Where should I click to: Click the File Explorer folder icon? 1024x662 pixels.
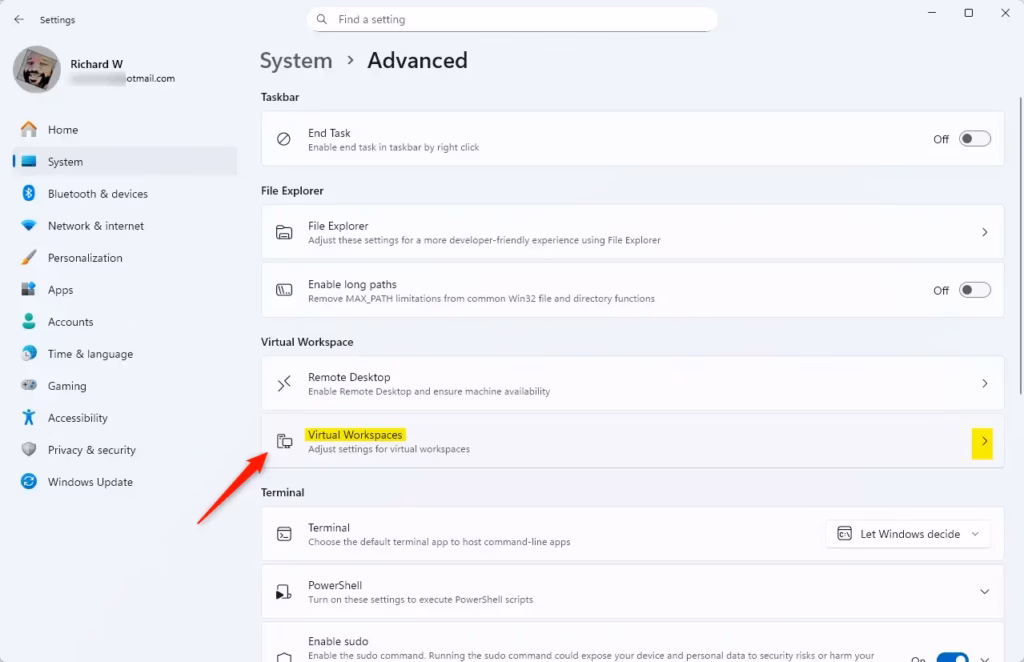(x=283, y=232)
